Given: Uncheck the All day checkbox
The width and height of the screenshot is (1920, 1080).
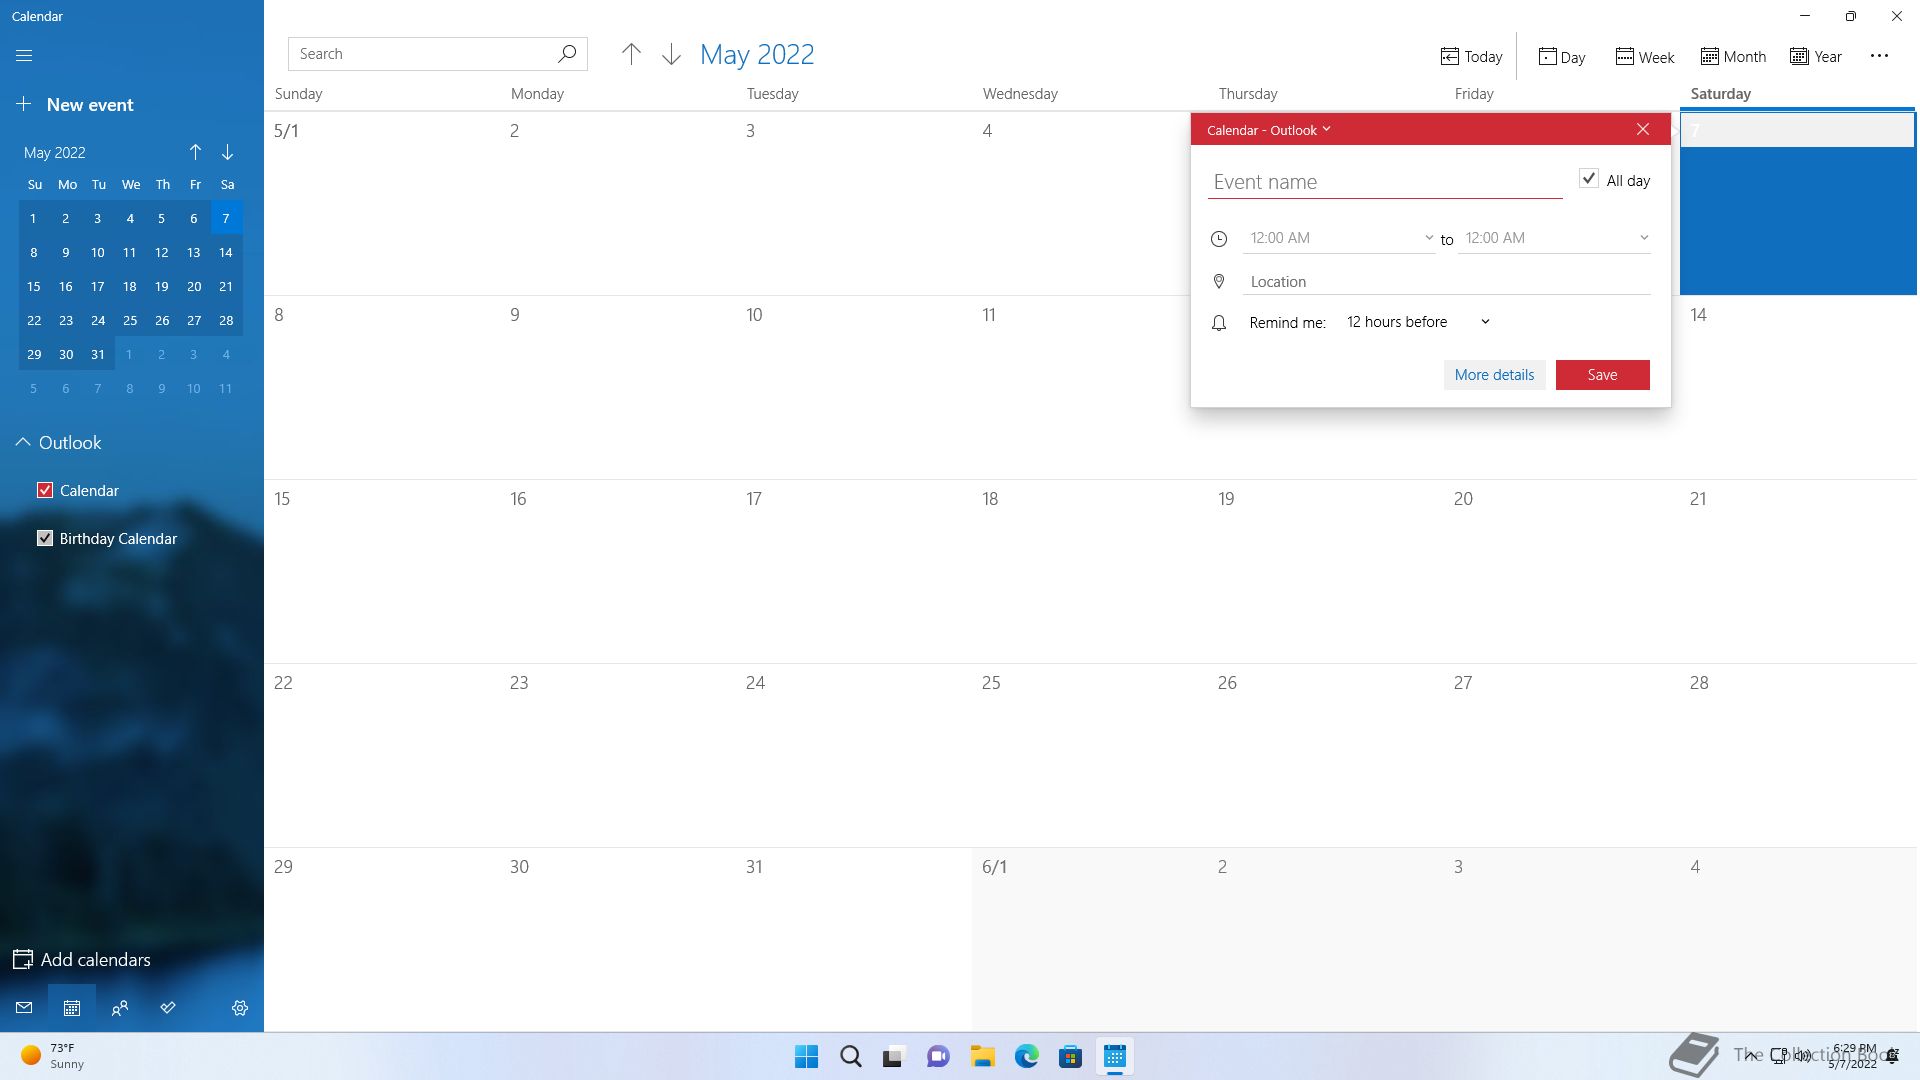Looking at the screenshot, I should (1588, 179).
